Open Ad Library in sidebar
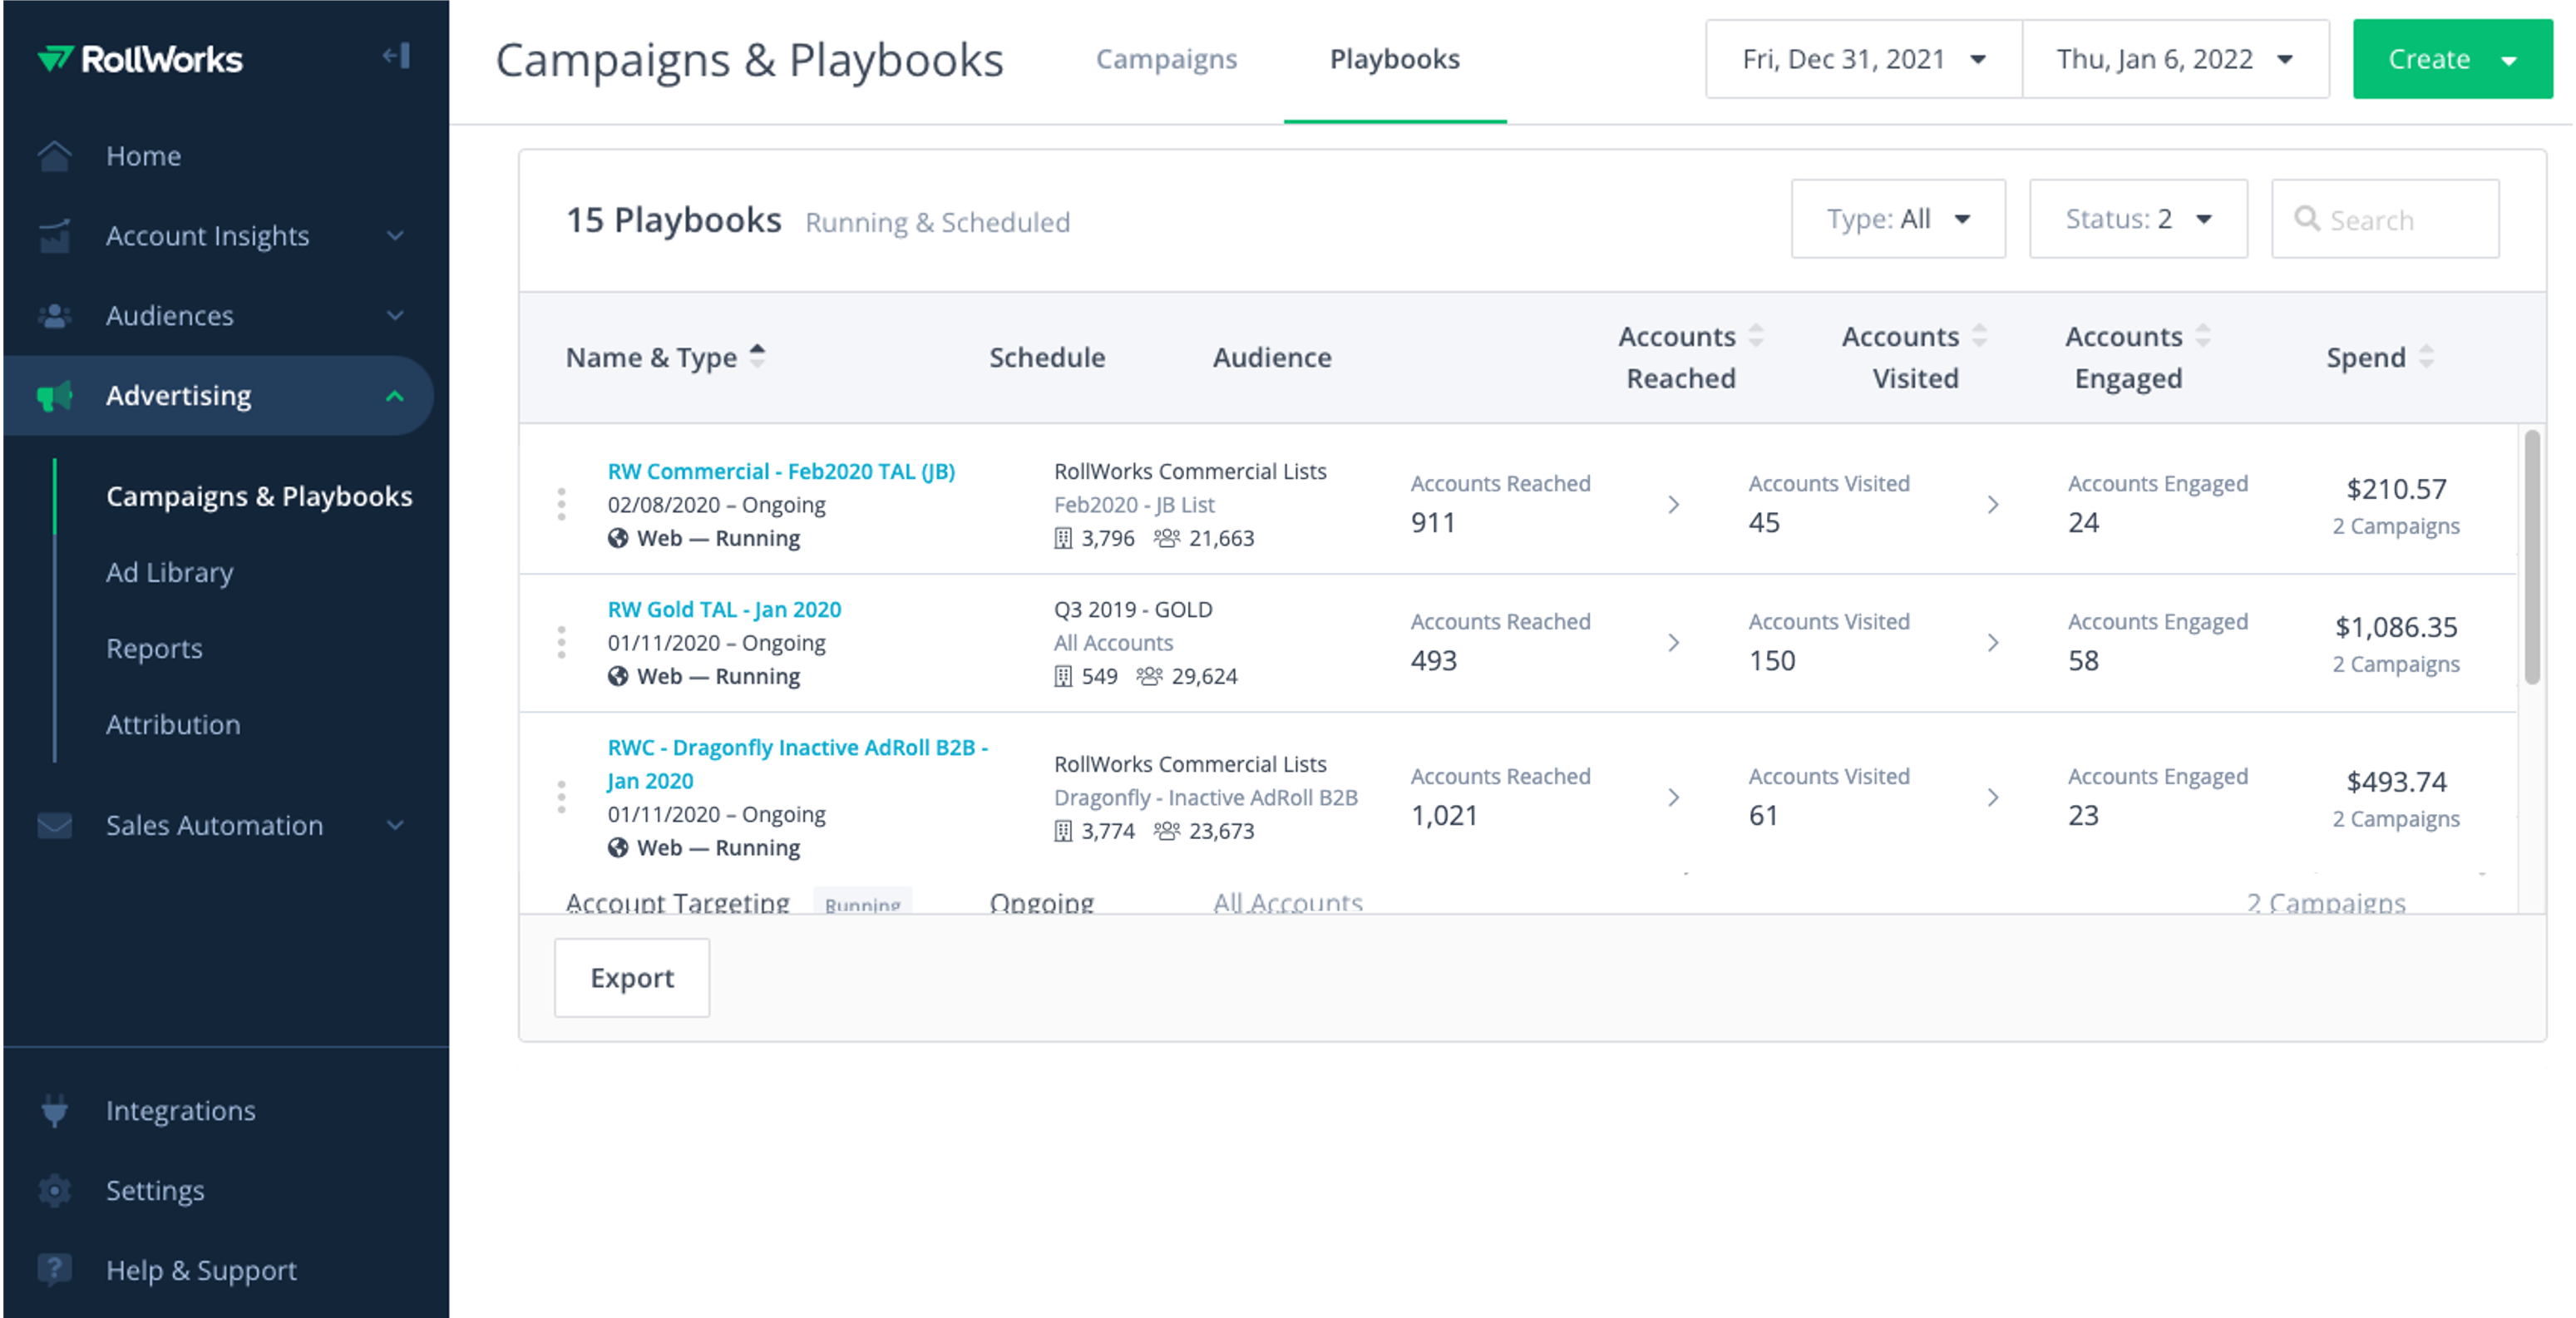Image resolution: width=2576 pixels, height=1318 pixels. pyautogui.click(x=170, y=573)
